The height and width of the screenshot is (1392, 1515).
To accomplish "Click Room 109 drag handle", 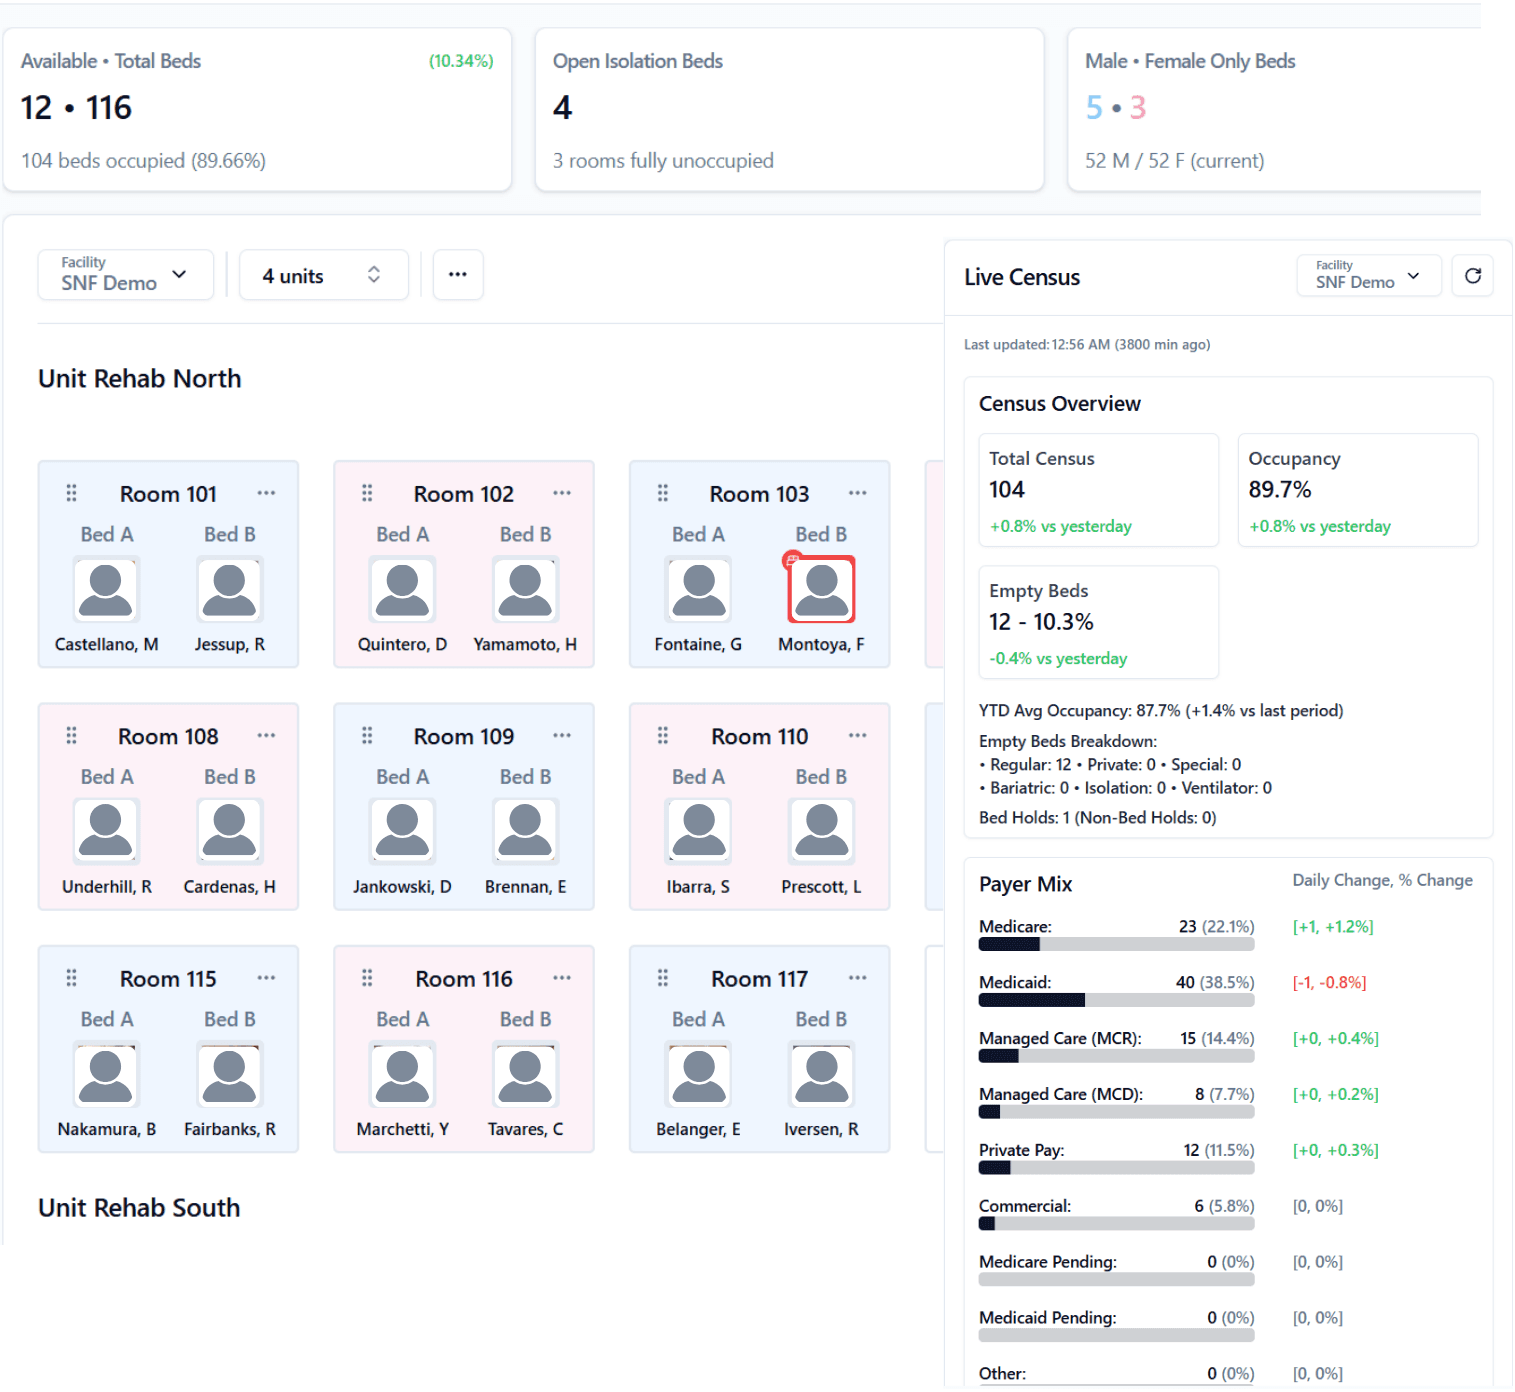I will coord(367,735).
